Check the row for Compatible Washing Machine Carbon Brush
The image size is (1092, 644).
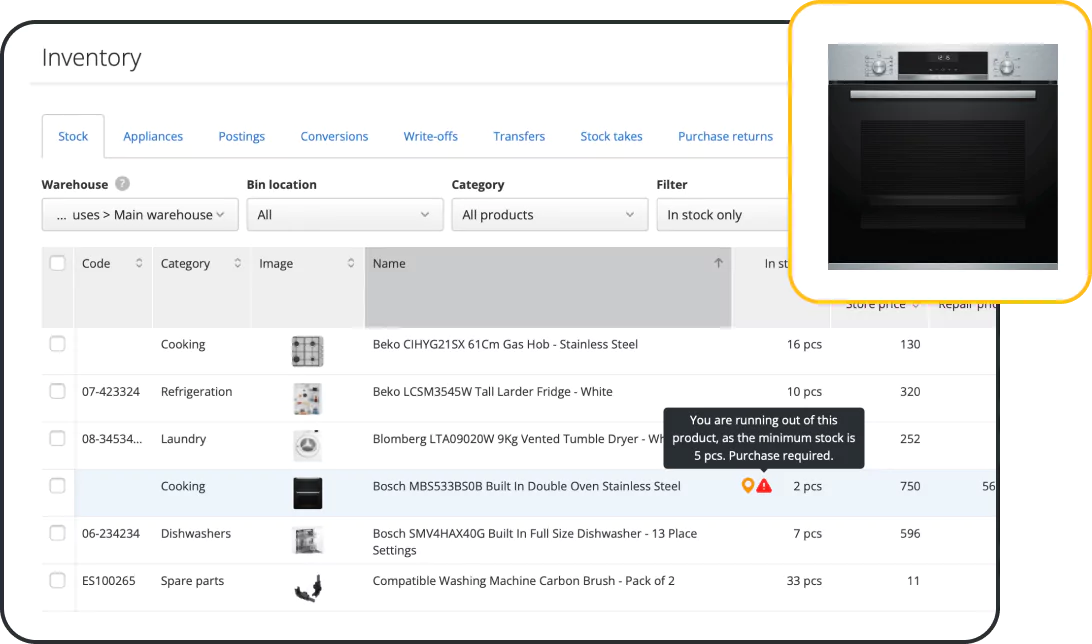[x=57, y=580]
